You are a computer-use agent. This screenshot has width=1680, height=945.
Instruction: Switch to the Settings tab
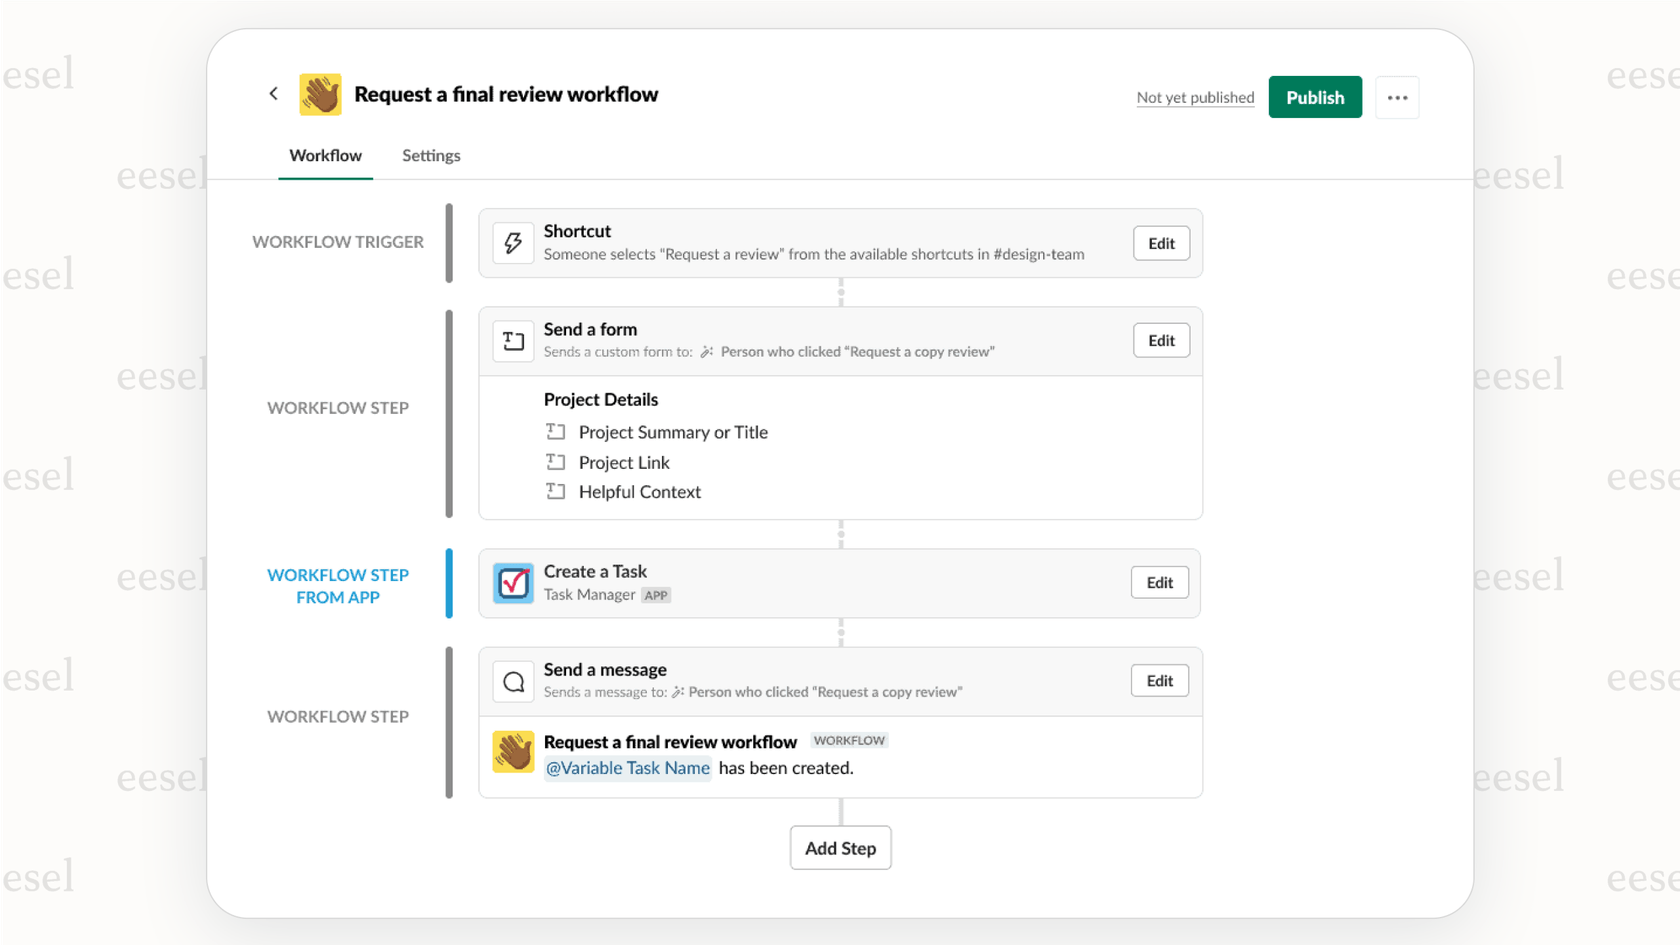(431, 155)
